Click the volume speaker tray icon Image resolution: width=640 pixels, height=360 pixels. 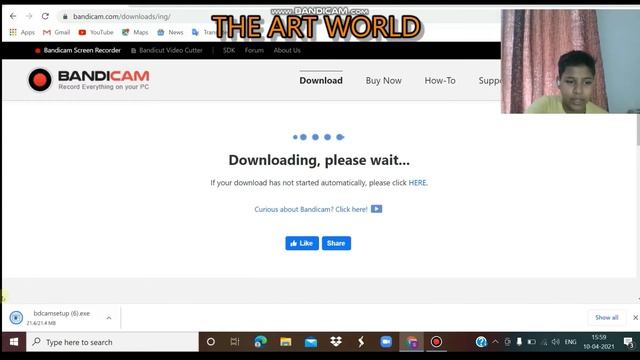point(556,342)
